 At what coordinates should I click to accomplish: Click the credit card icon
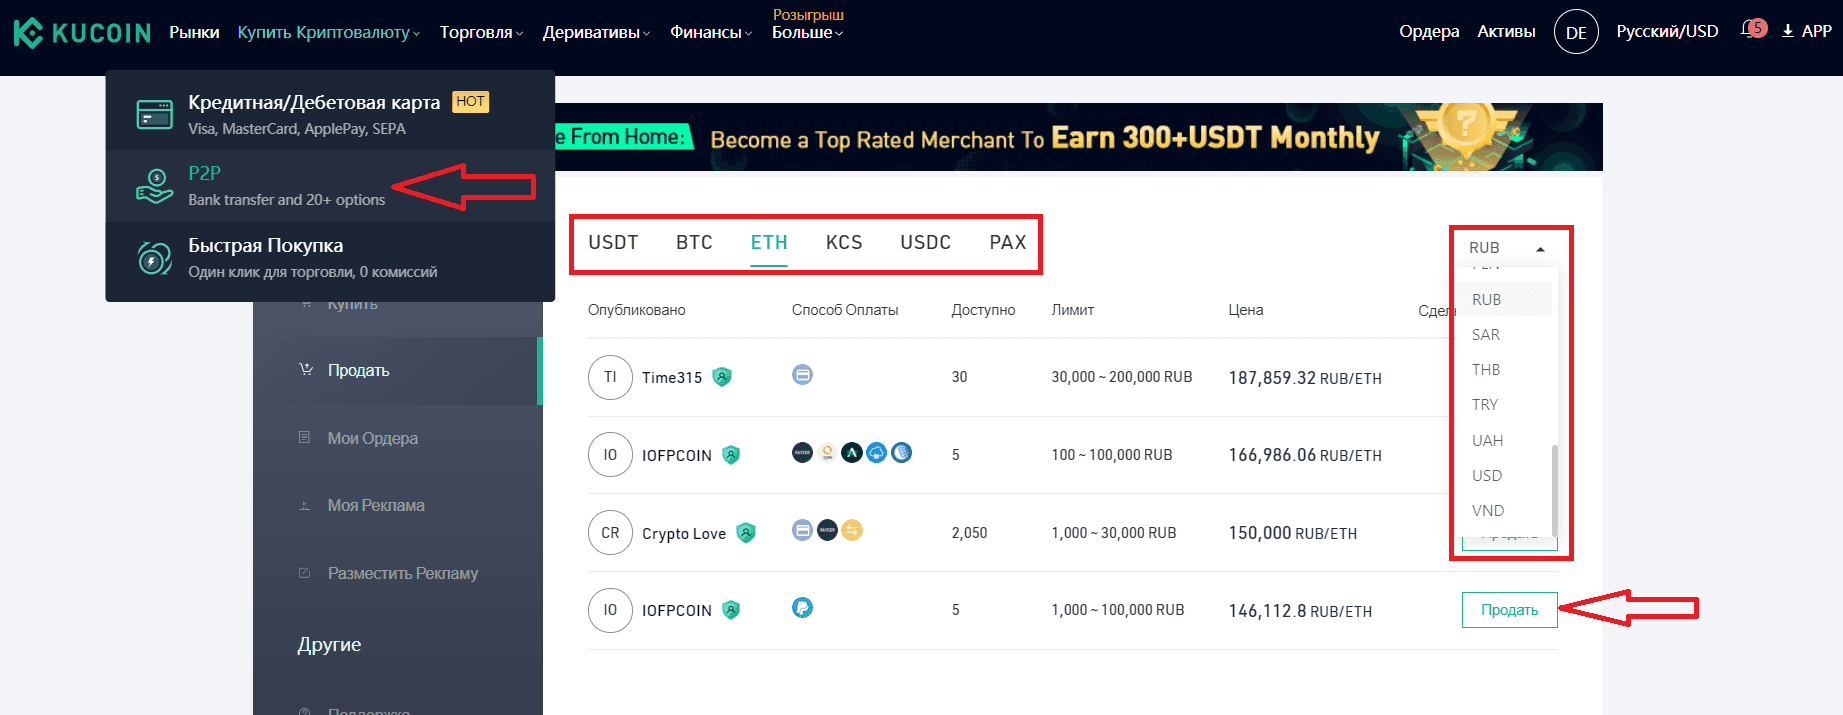[155, 114]
